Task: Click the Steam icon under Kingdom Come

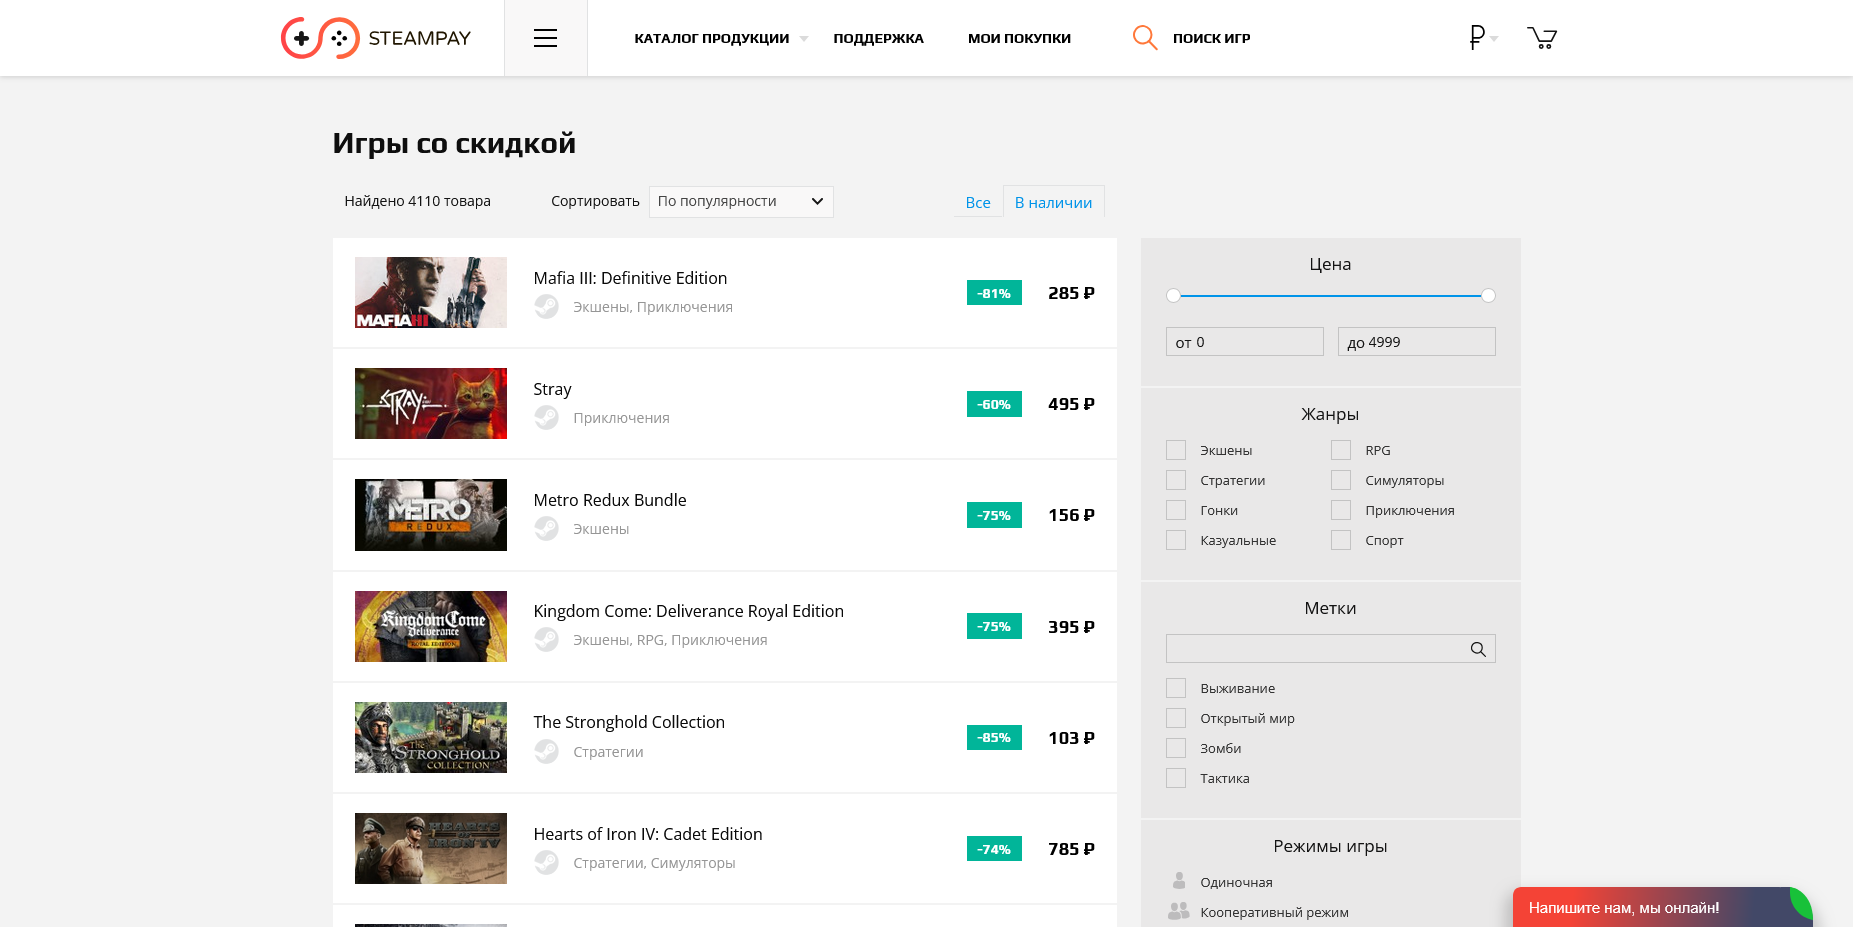Action: pos(546,640)
